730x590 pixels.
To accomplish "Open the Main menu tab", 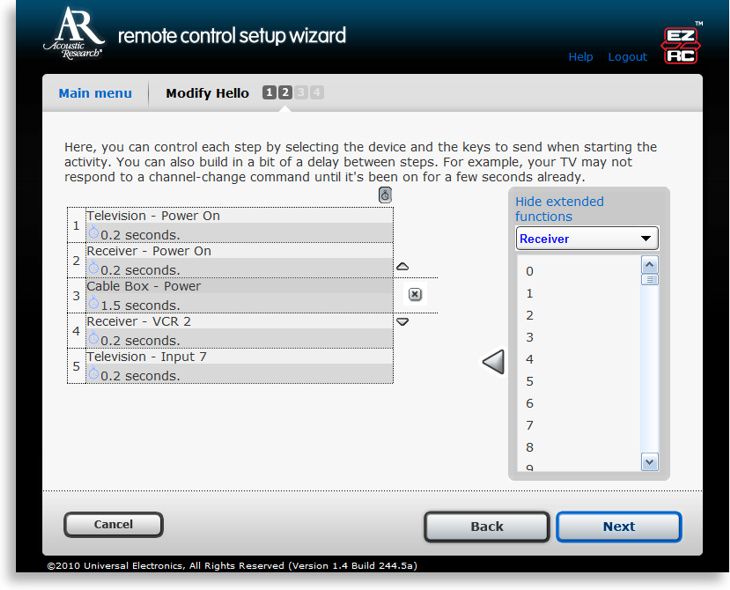I will 95,93.
